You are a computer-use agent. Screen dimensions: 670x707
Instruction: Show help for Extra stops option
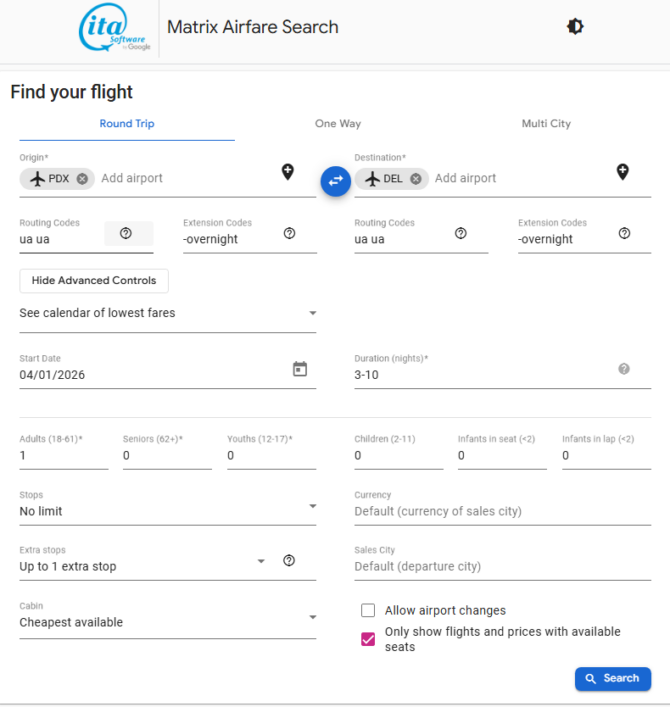(289, 560)
